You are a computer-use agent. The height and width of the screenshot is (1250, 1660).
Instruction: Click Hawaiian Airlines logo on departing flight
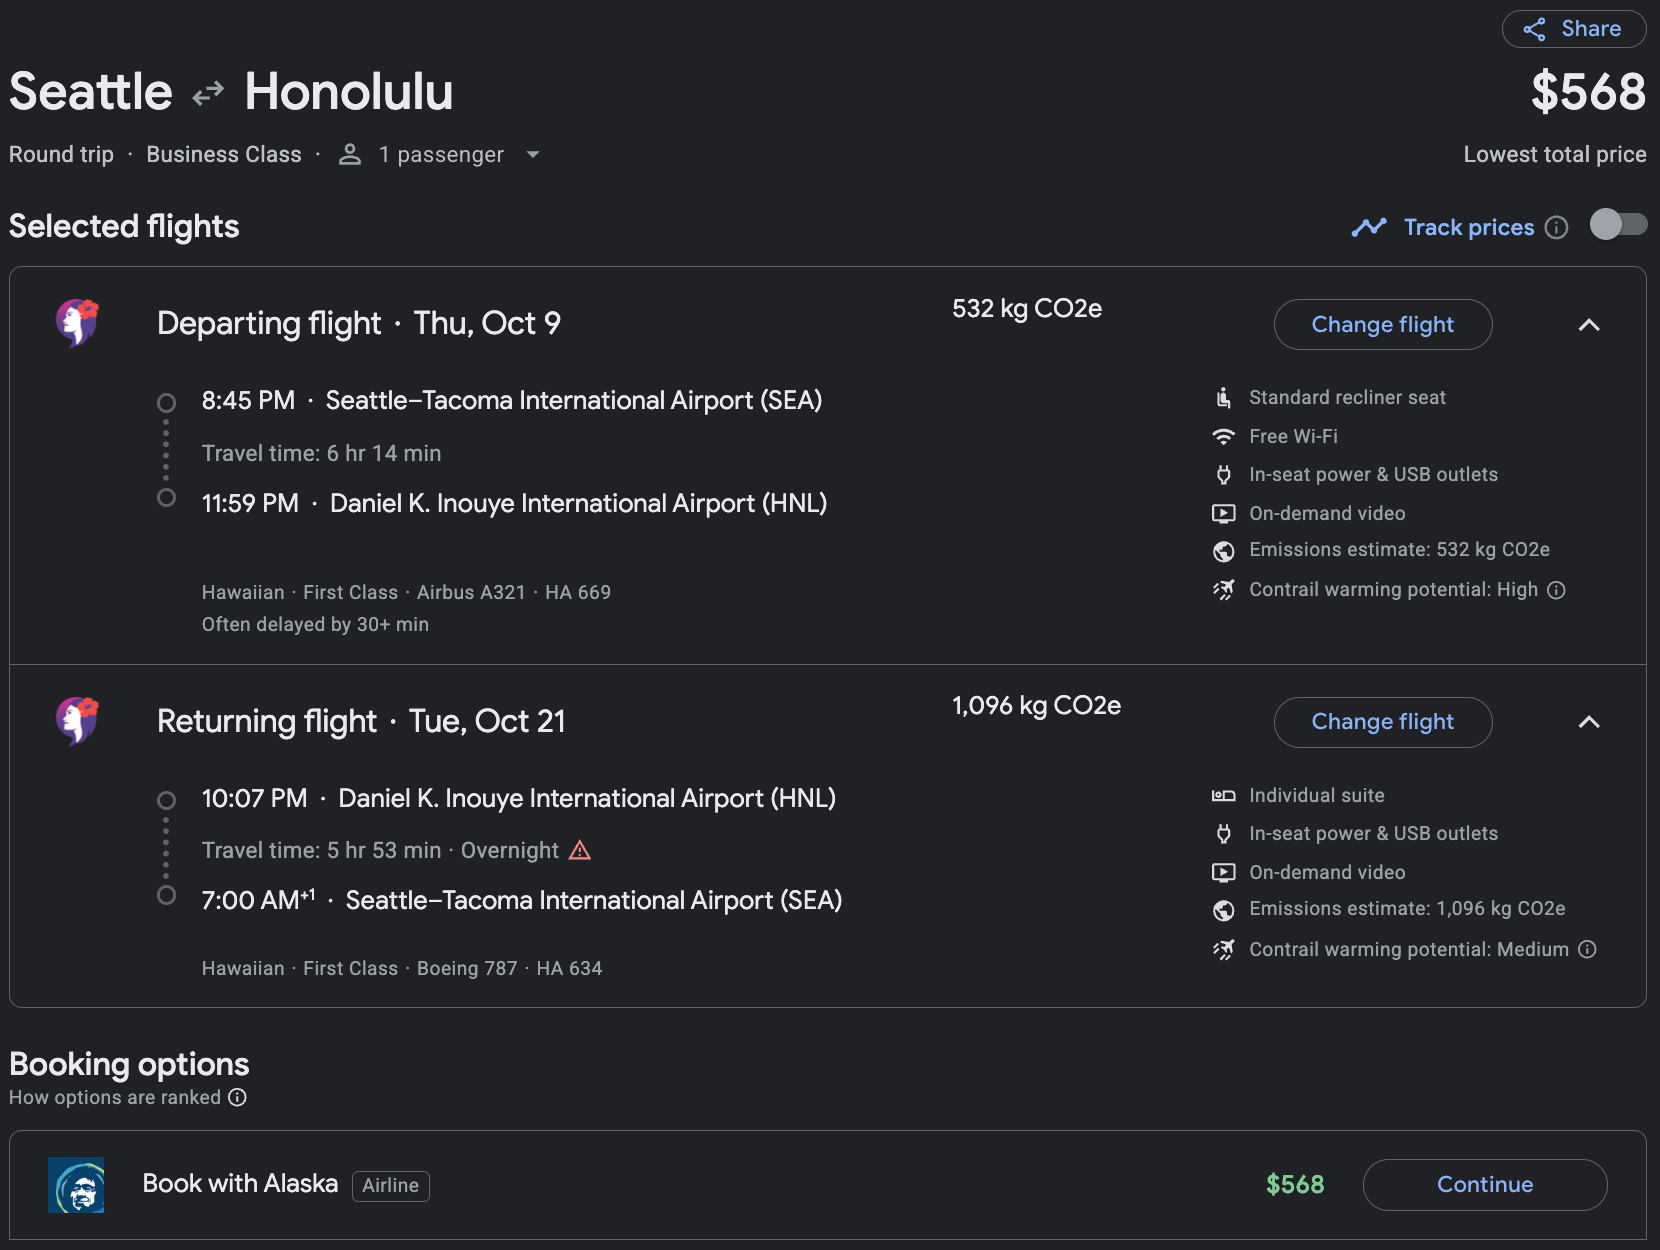(x=77, y=322)
